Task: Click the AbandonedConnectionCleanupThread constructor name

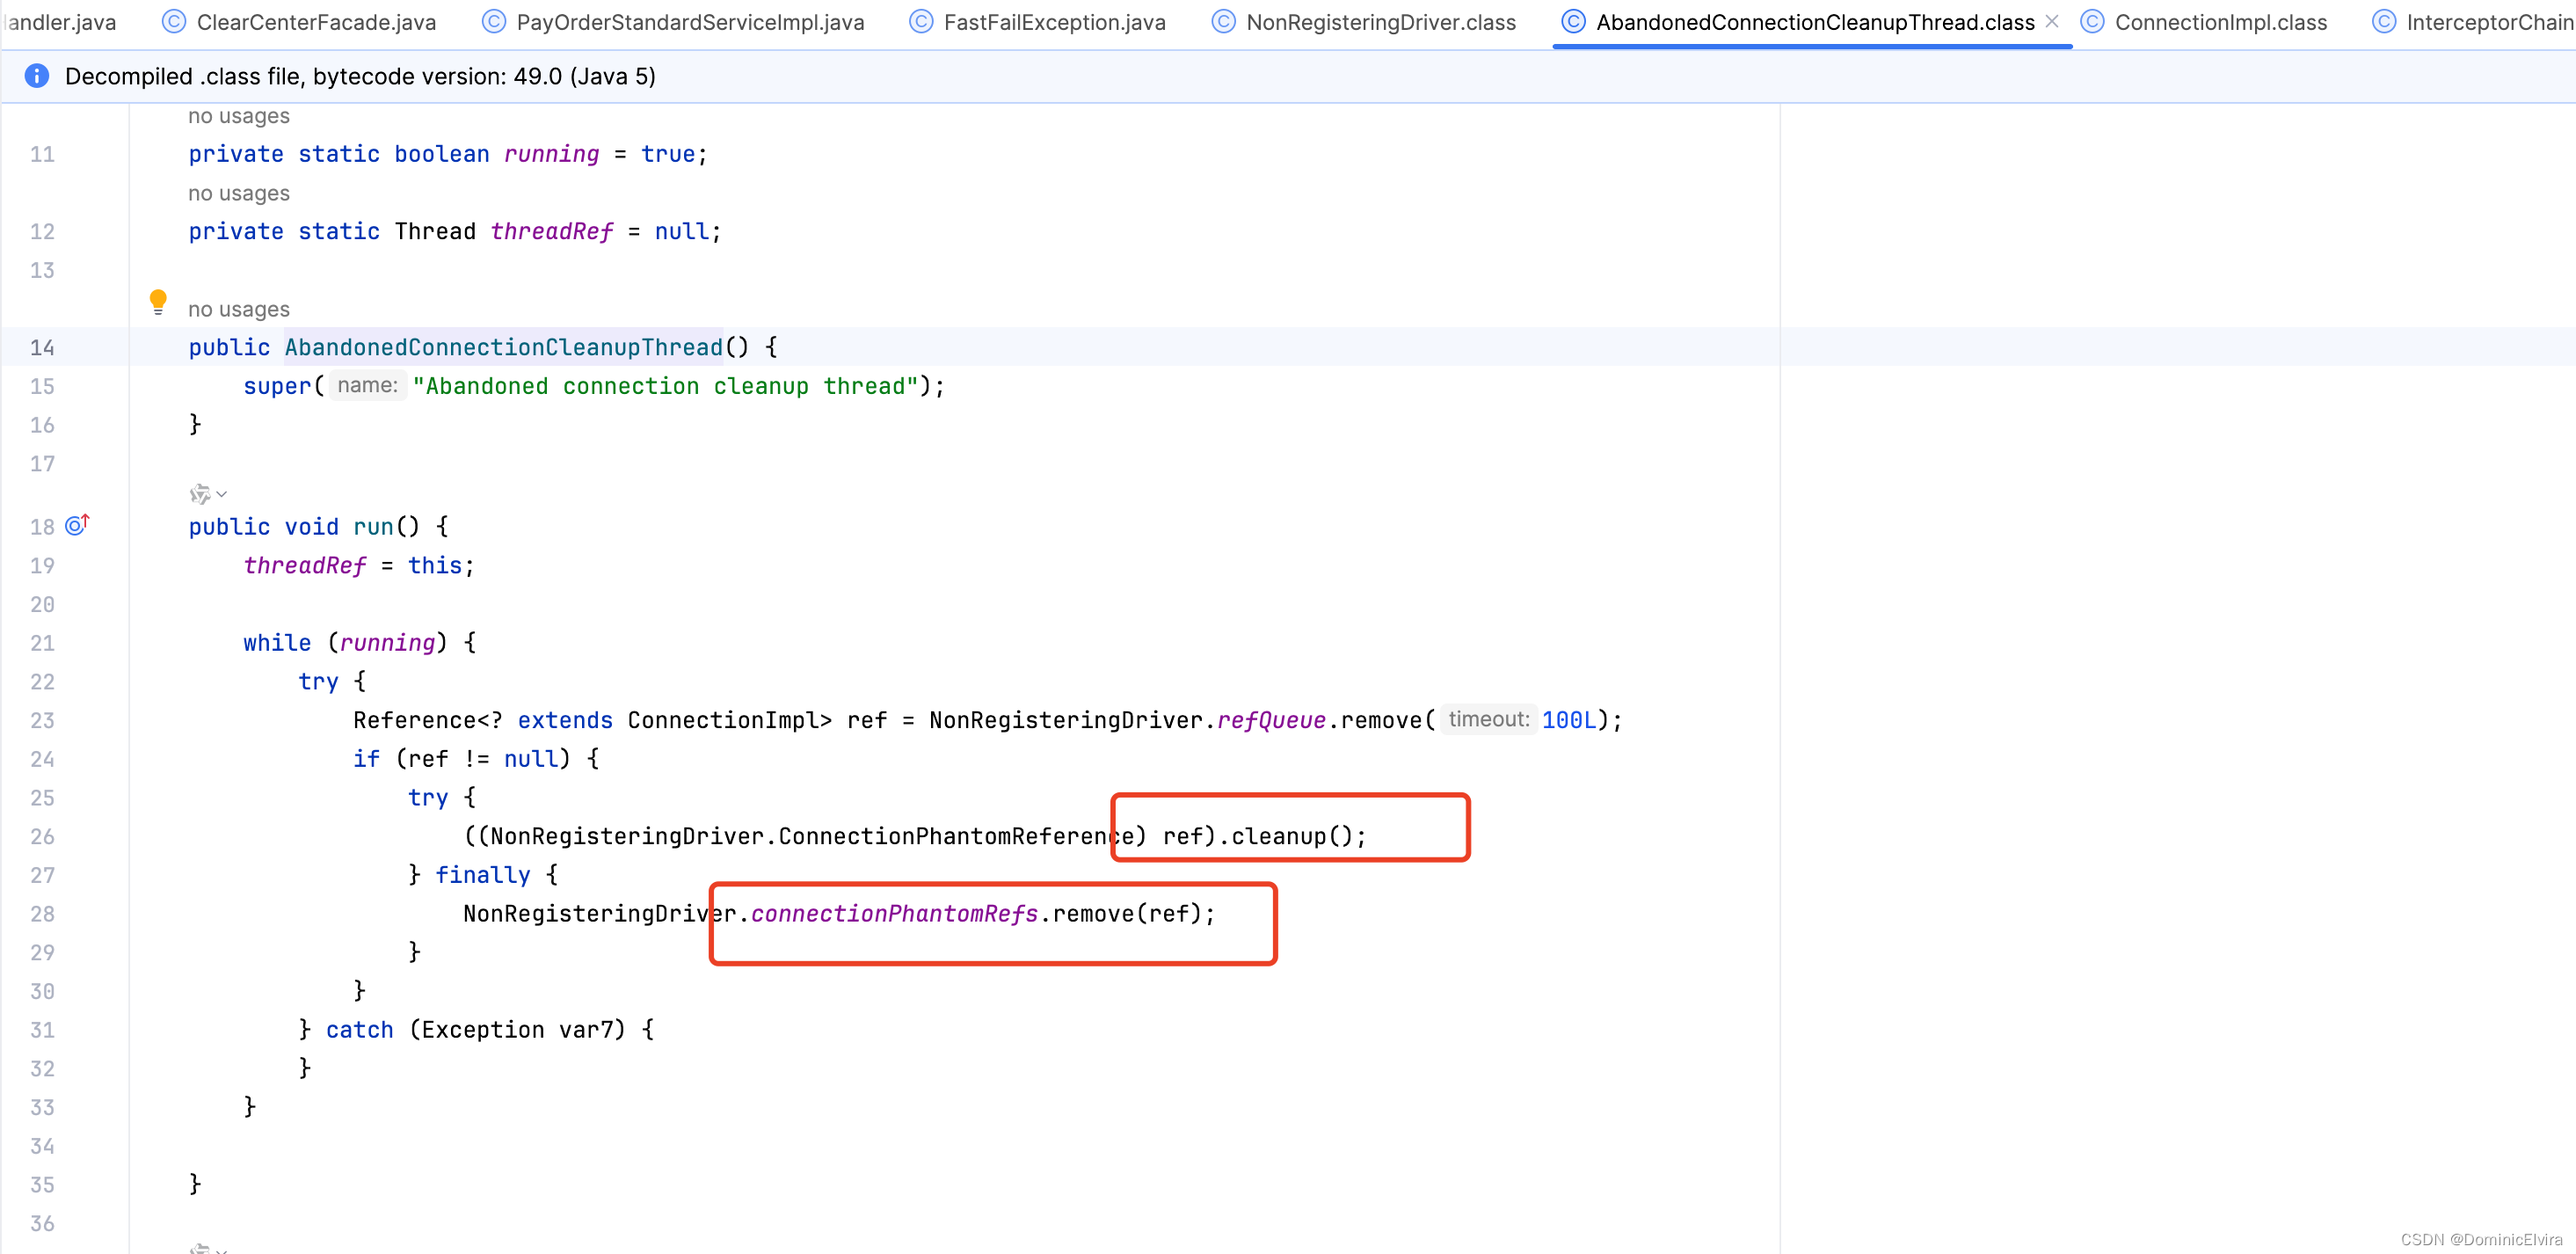Action: click(x=503, y=347)
